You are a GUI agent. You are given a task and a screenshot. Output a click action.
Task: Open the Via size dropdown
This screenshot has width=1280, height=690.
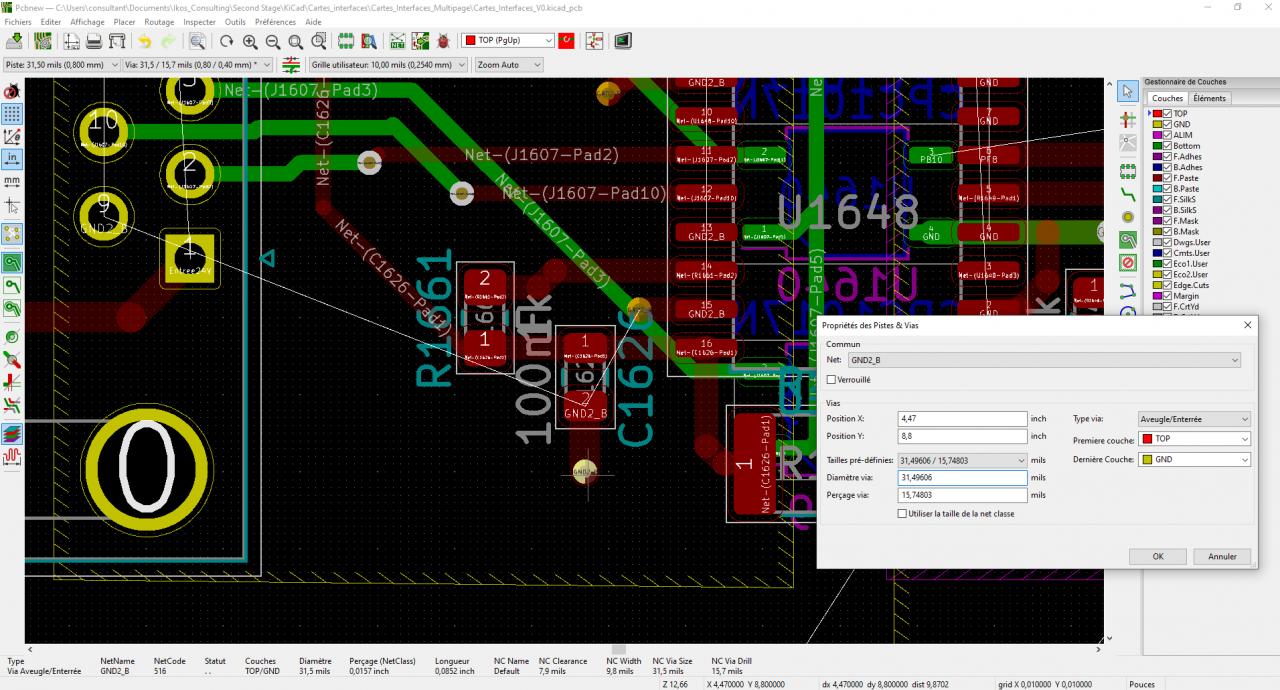coord(198,65)
